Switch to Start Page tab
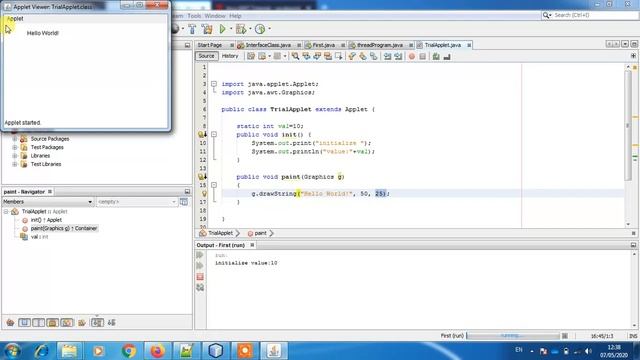The width and height of the screenshot is (640, 360). pyautogui.click(x=210, y=45)
